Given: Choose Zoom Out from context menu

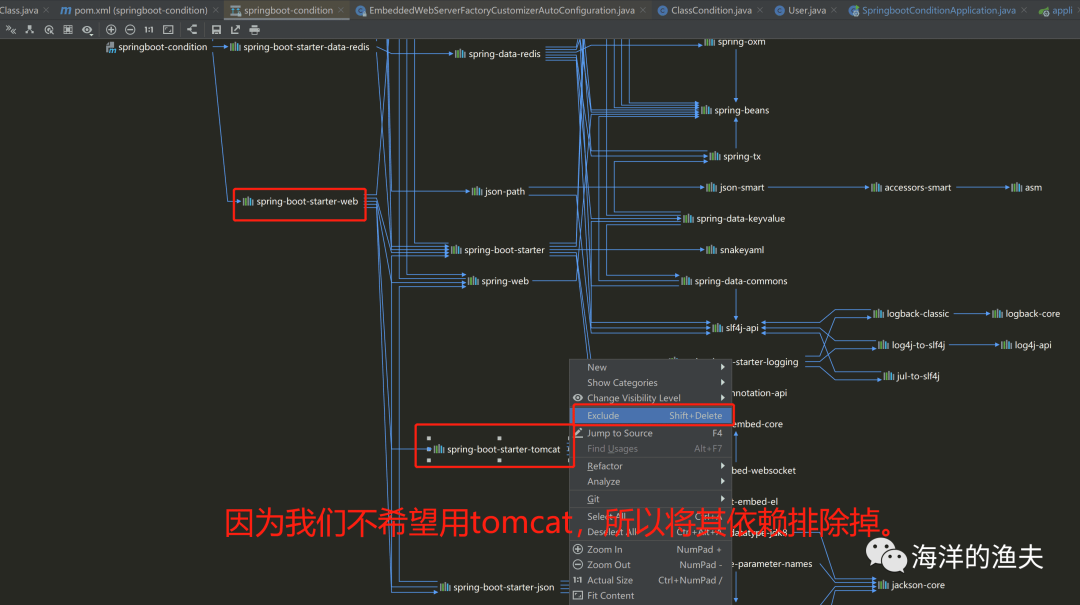Looking at the screenshot, I should click(650, 564).
